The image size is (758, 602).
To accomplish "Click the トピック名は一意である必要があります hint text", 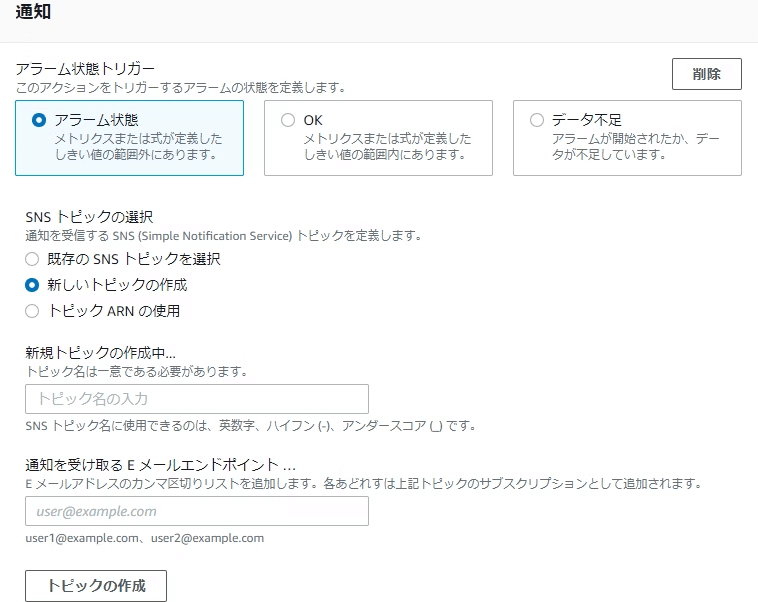I will click(136, 371).
